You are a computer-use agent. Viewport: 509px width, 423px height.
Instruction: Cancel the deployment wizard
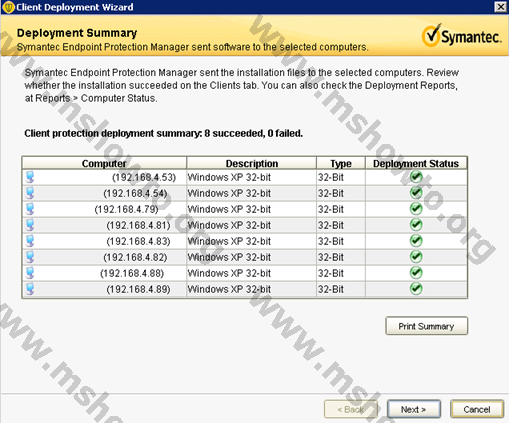477,409
